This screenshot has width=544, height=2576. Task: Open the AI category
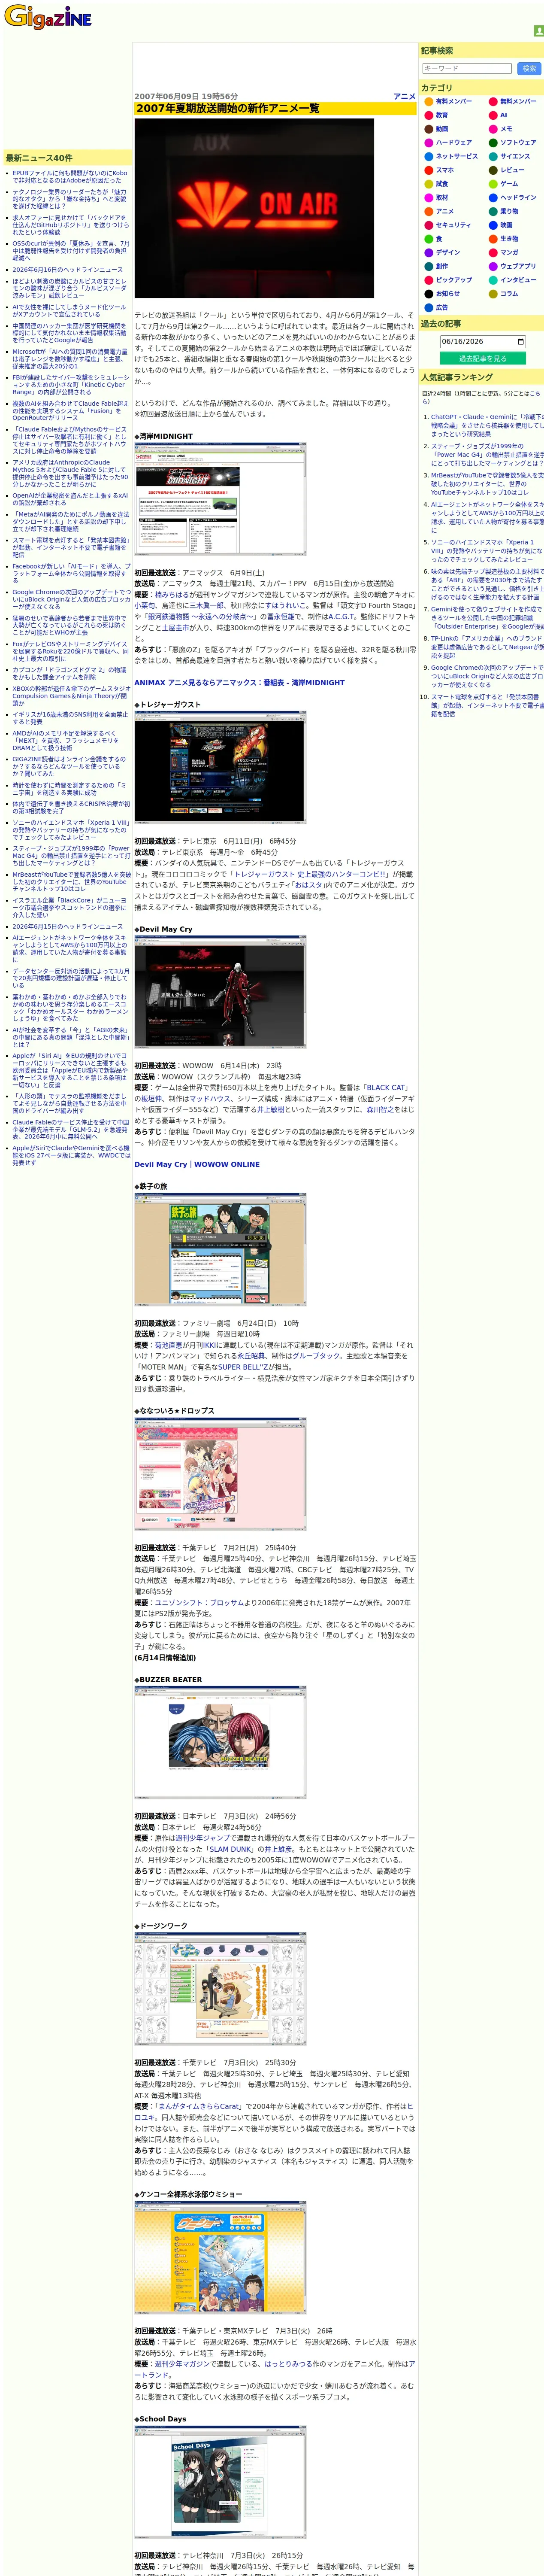pyautogui.click(x=504, y=115)
